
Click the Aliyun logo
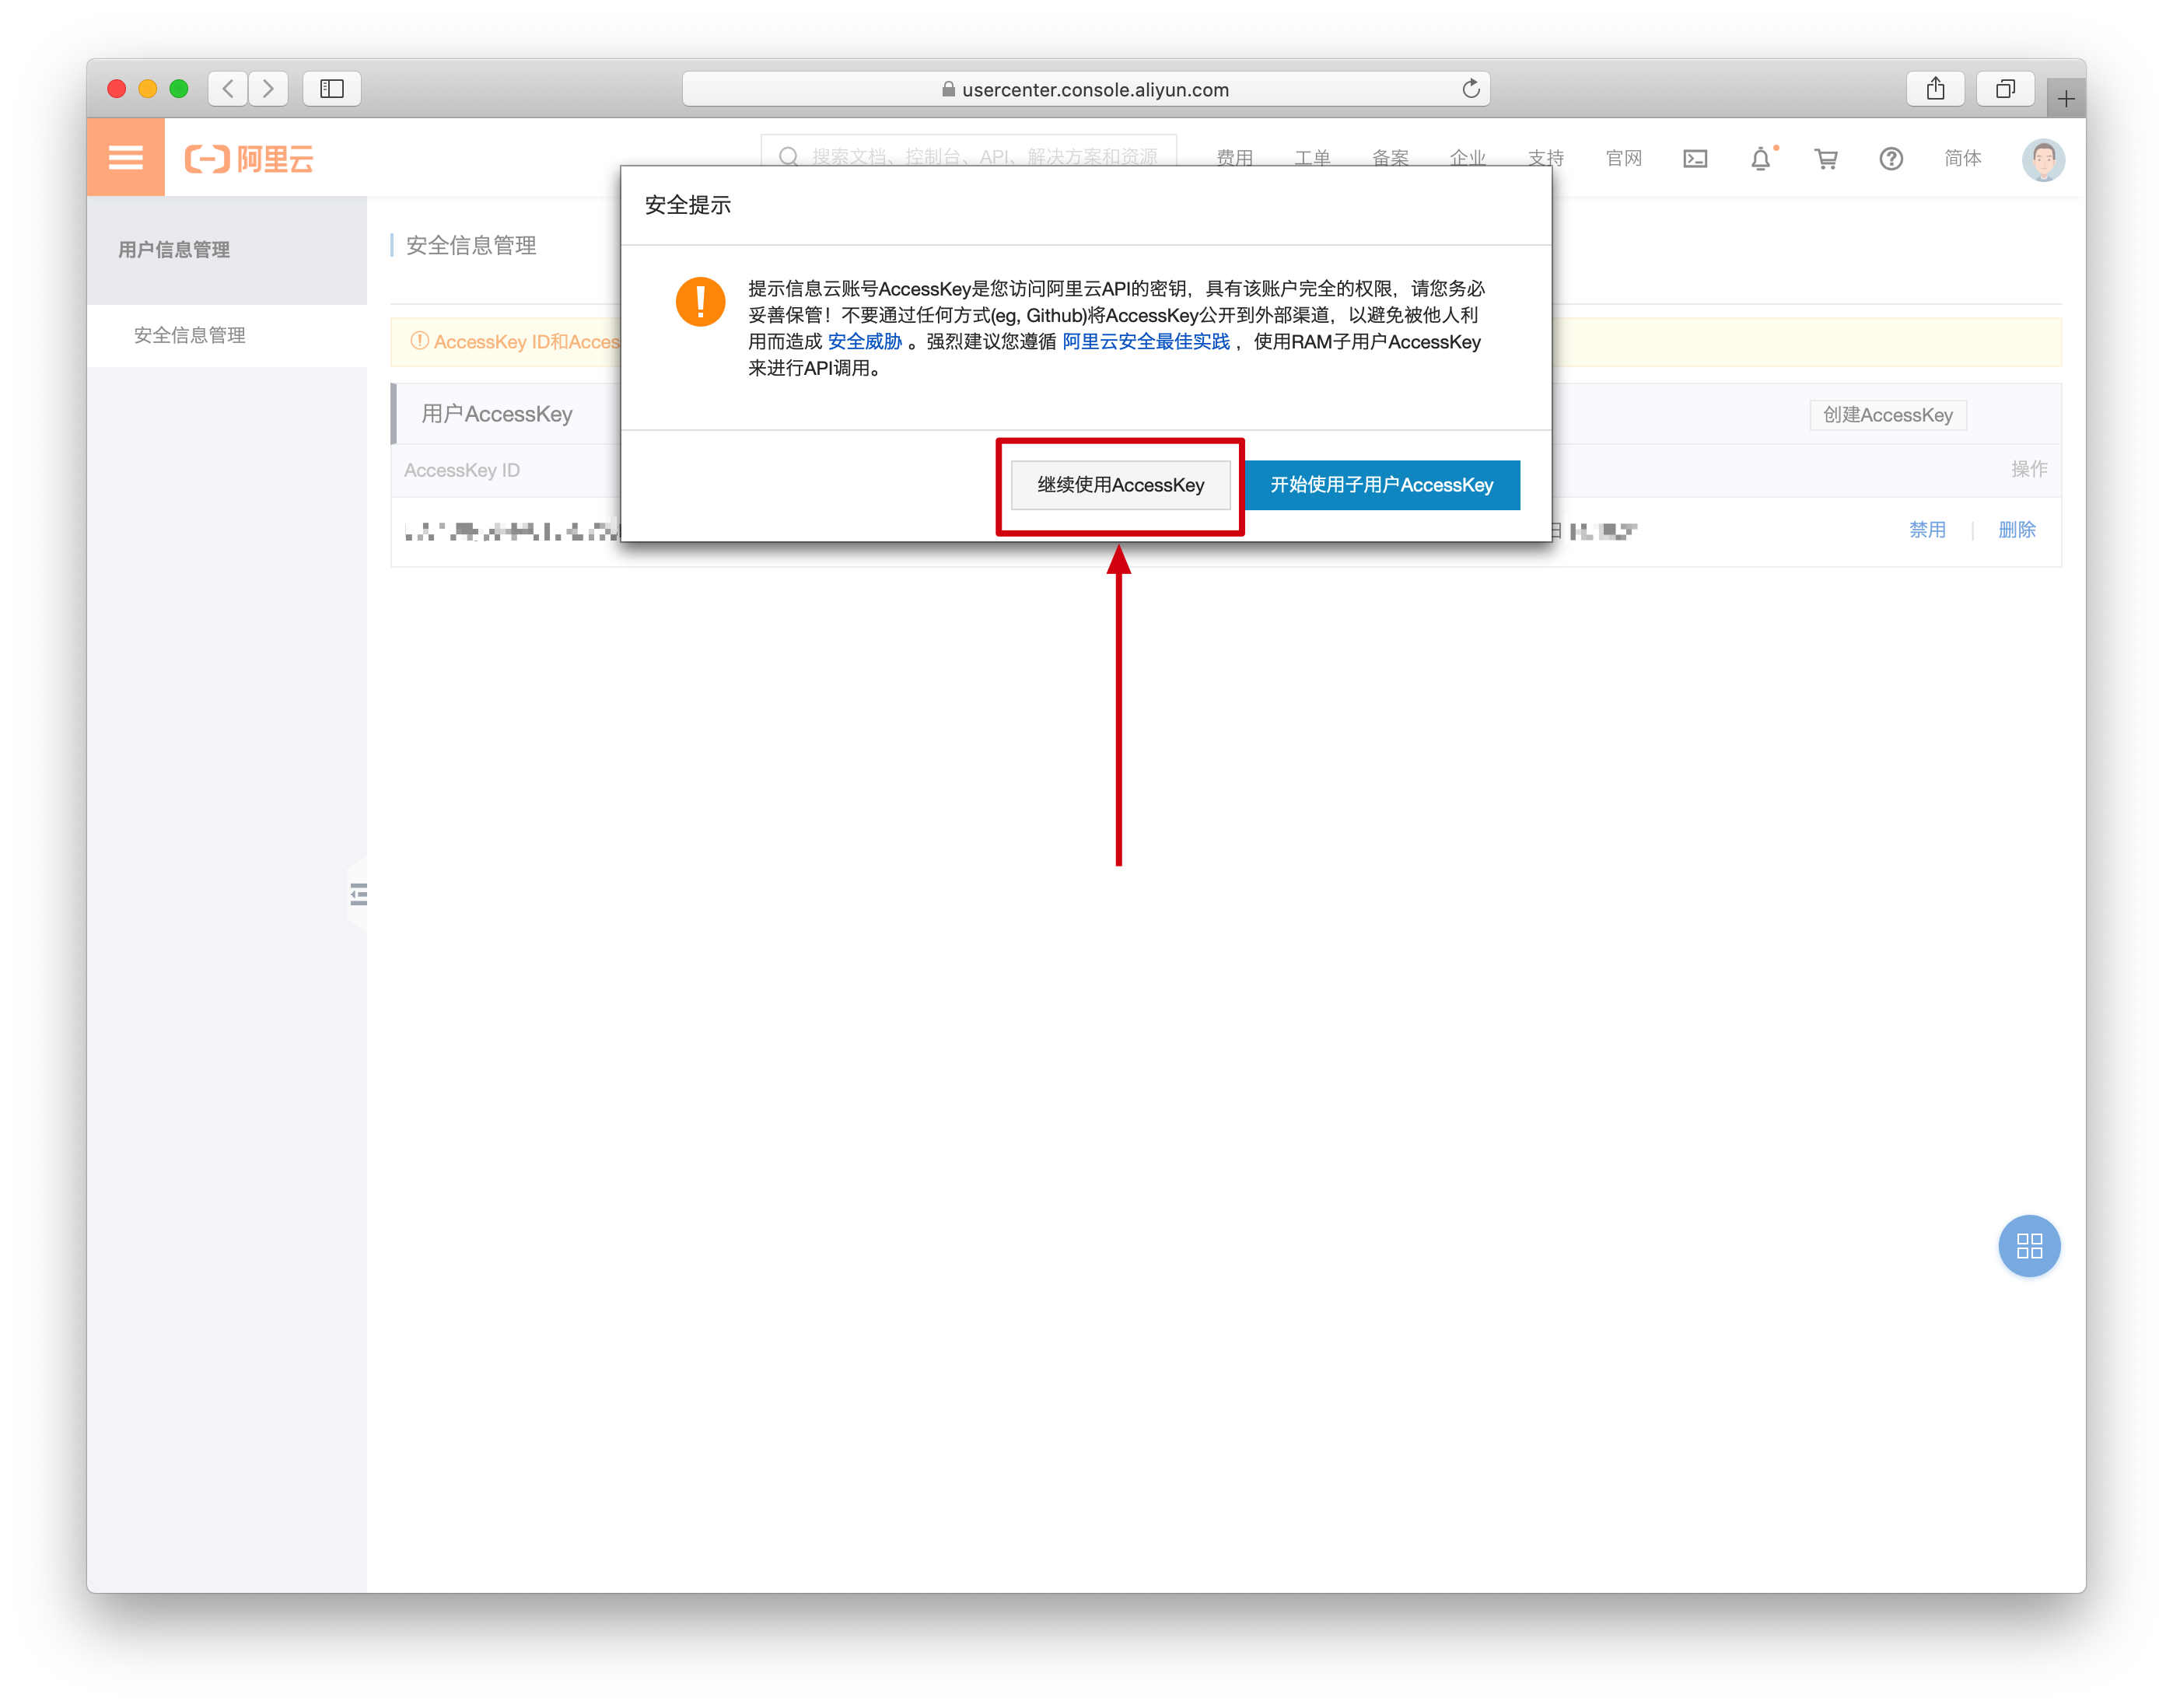pos(249,158)
